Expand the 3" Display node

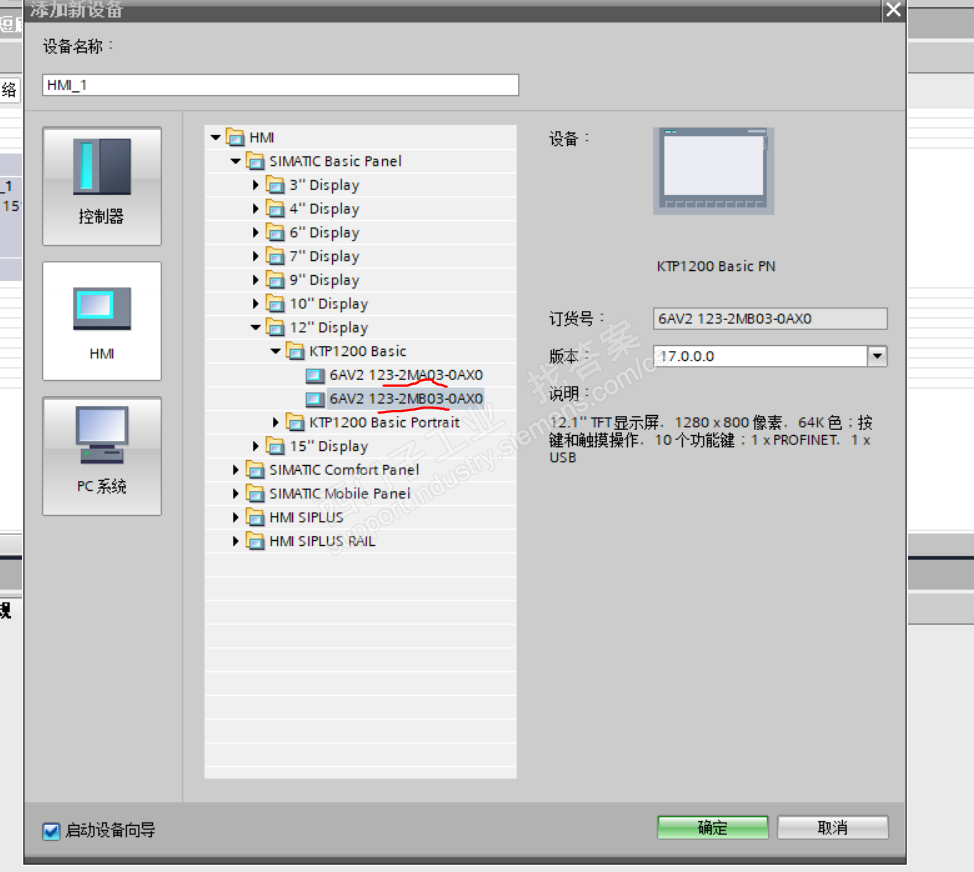255,185
